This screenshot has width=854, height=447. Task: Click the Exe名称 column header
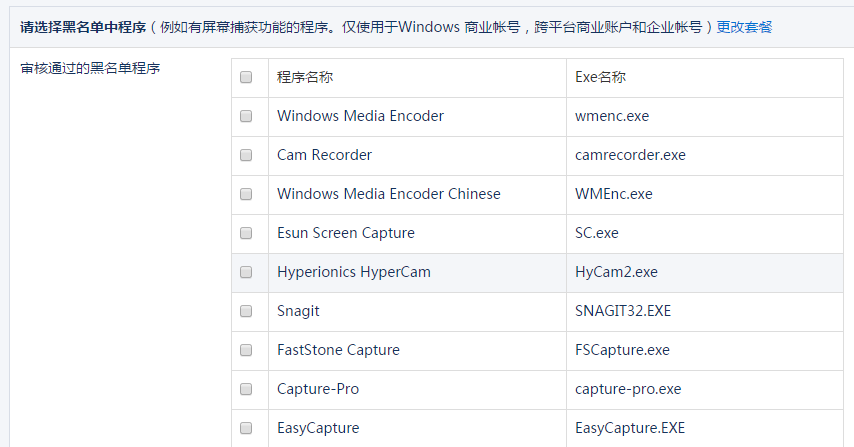click(601, 77)
